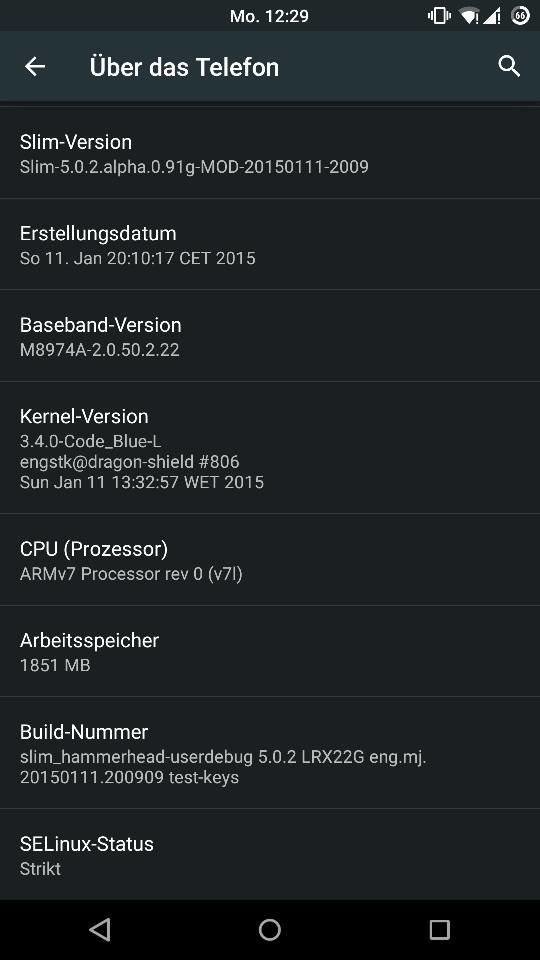540x960 pixels.
Task: Open recent apps square button
Action: (x=440, y=929)
